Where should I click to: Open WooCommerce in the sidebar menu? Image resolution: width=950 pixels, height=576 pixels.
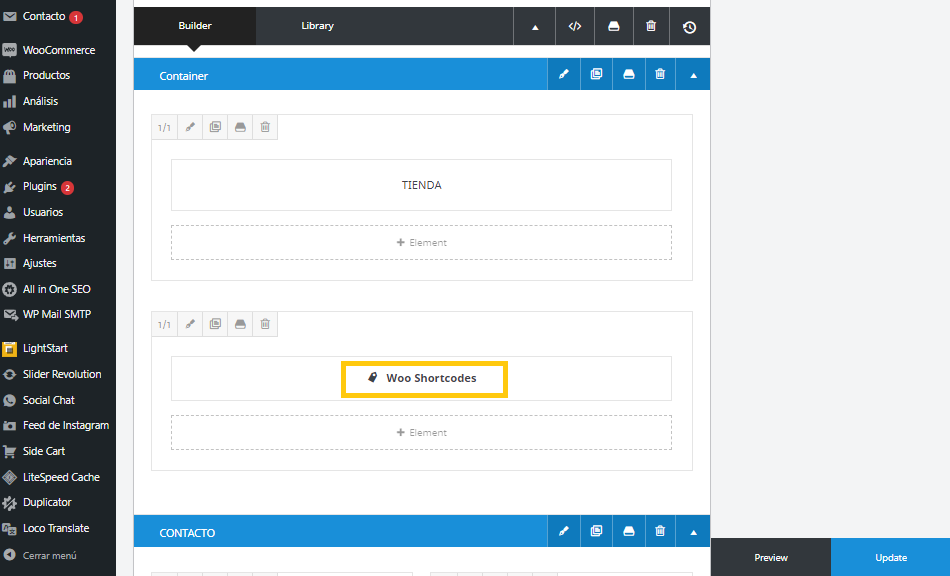(59, 50)
